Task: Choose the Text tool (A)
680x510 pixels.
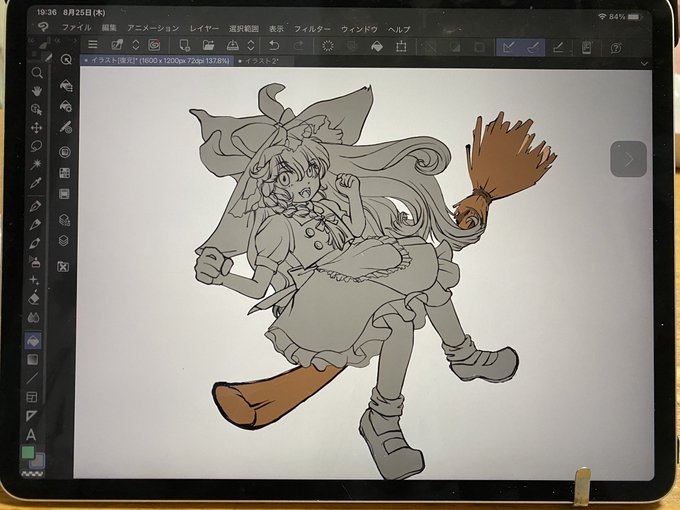Action: tap(31, 435)
